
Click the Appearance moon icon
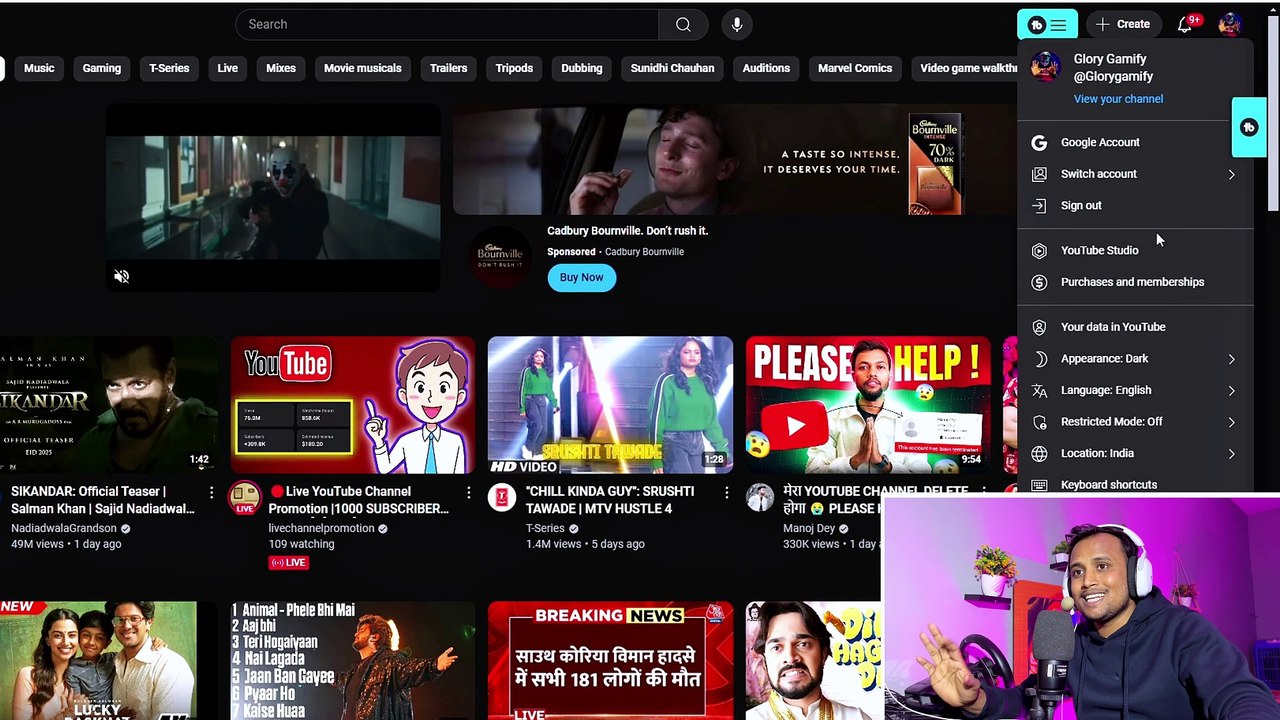1039,358
